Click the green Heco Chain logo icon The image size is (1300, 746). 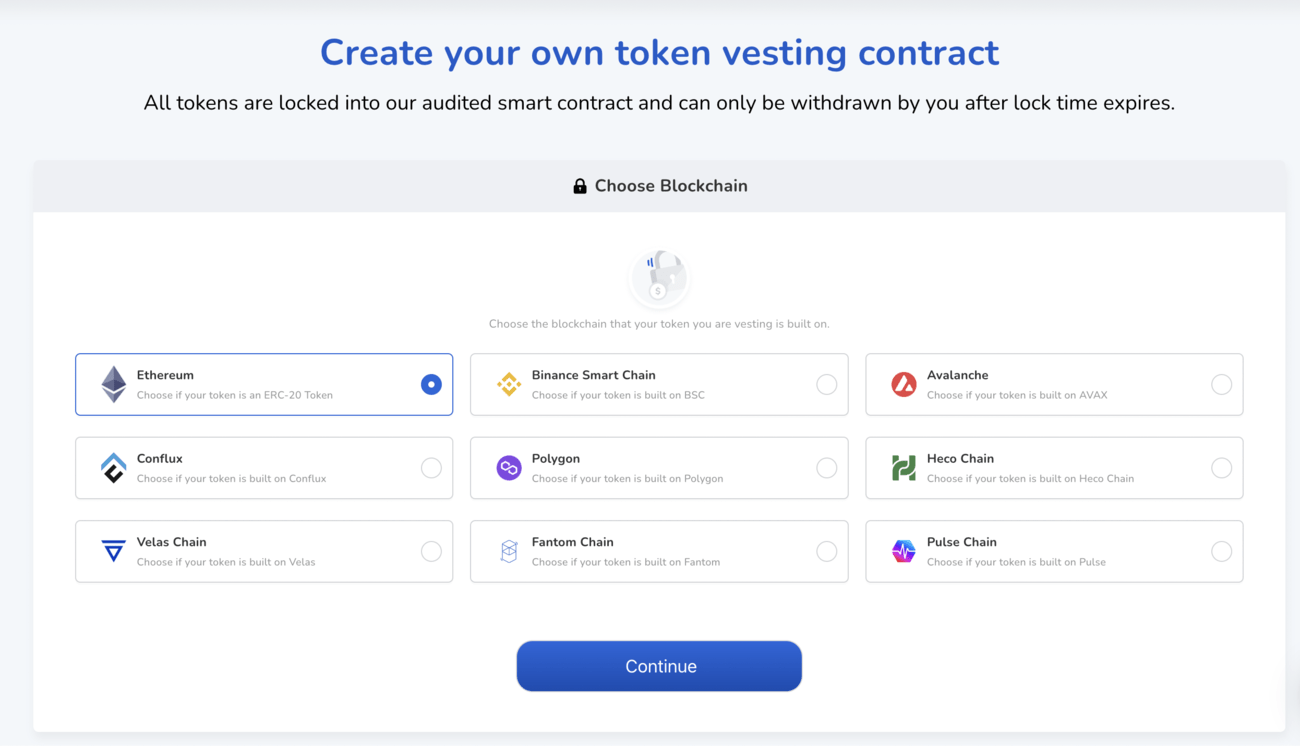[x=904, y=468]
